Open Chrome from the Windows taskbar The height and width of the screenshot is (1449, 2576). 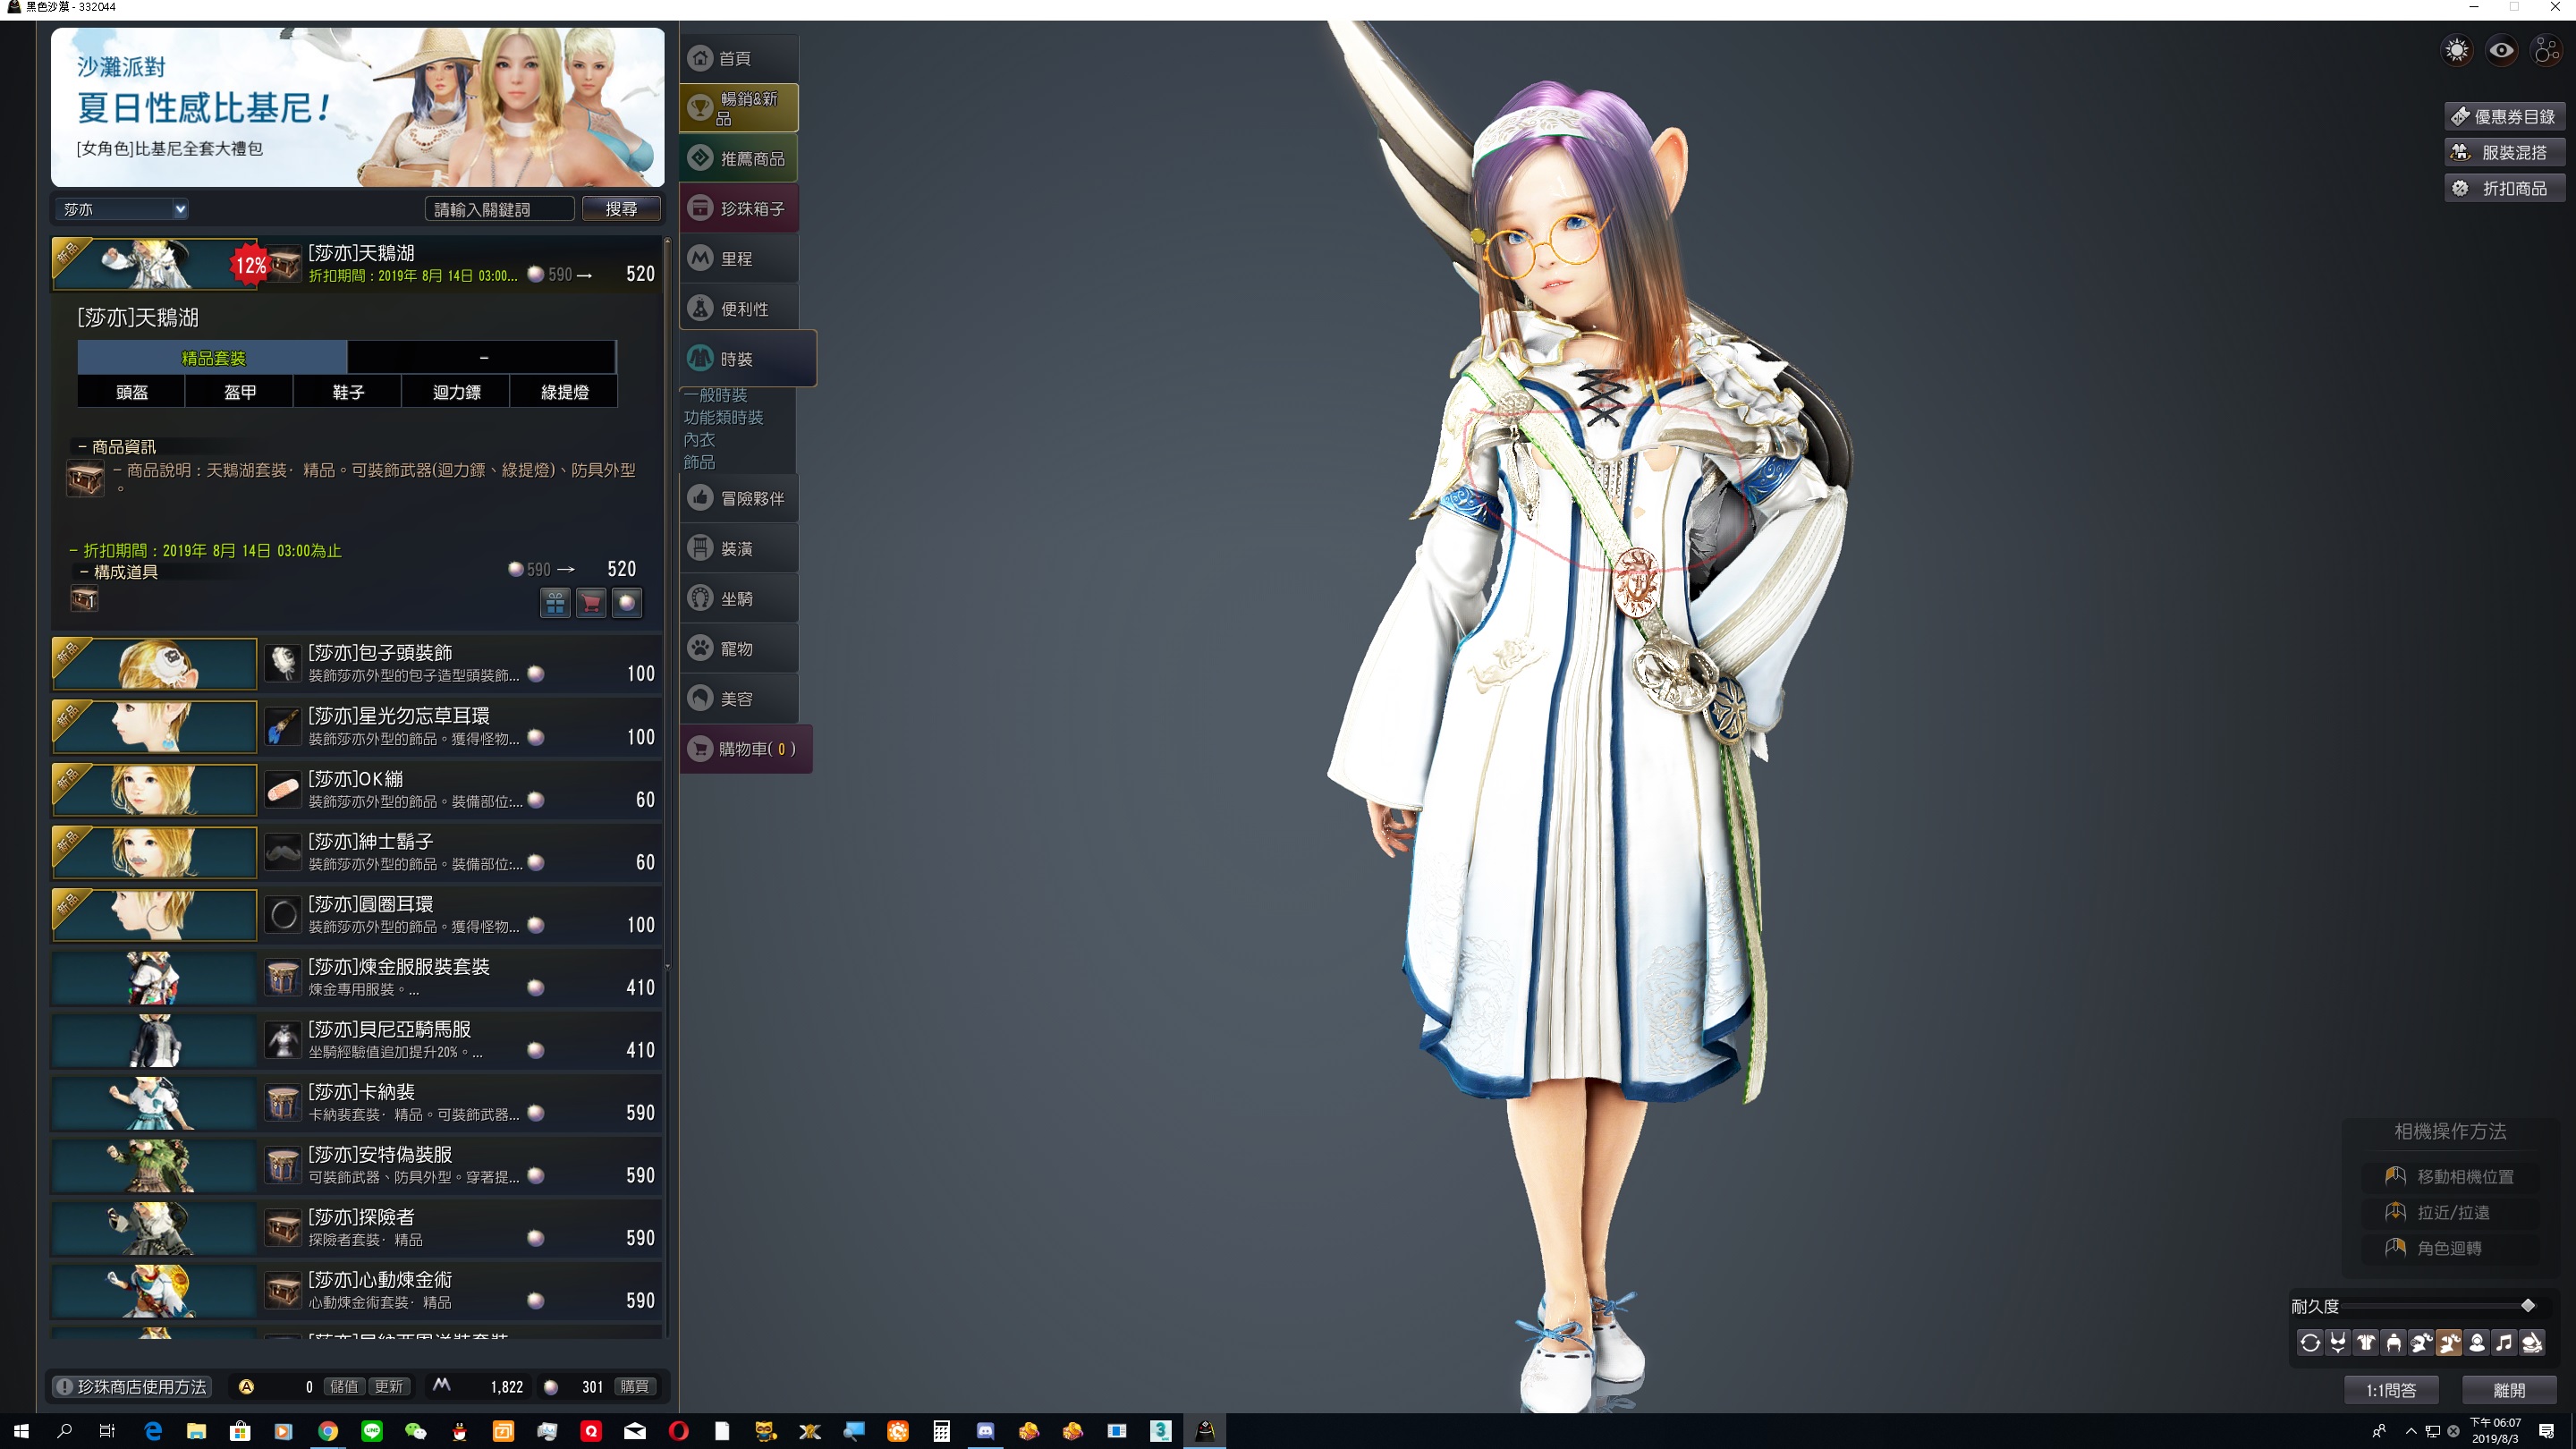[328, 1431]
